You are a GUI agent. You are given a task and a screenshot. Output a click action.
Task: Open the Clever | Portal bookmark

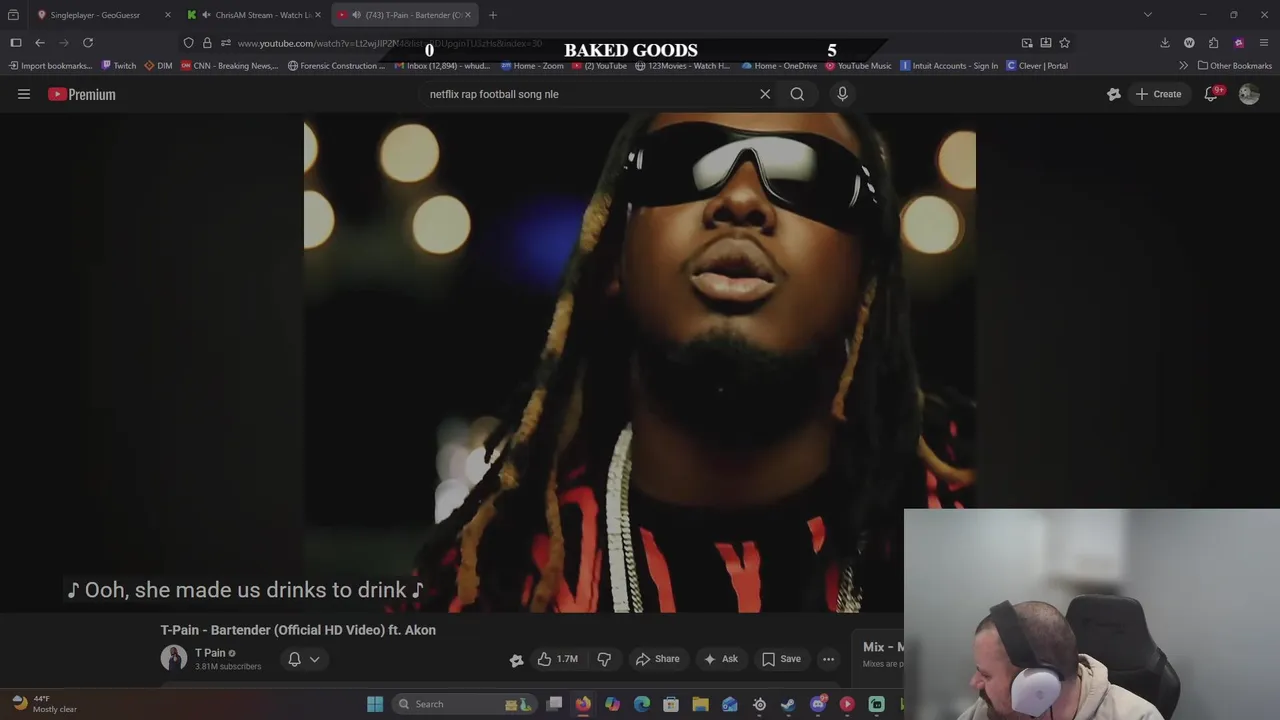coord(1037,66)
